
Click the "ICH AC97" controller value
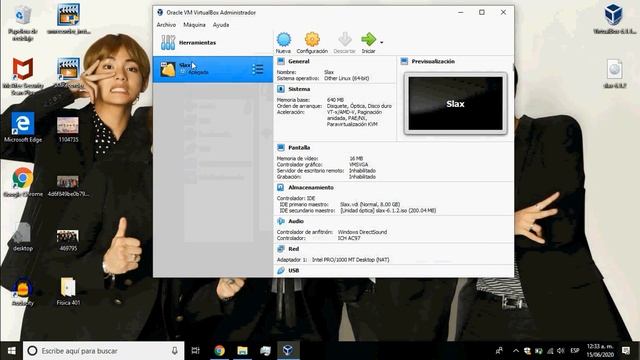point(349,238)
